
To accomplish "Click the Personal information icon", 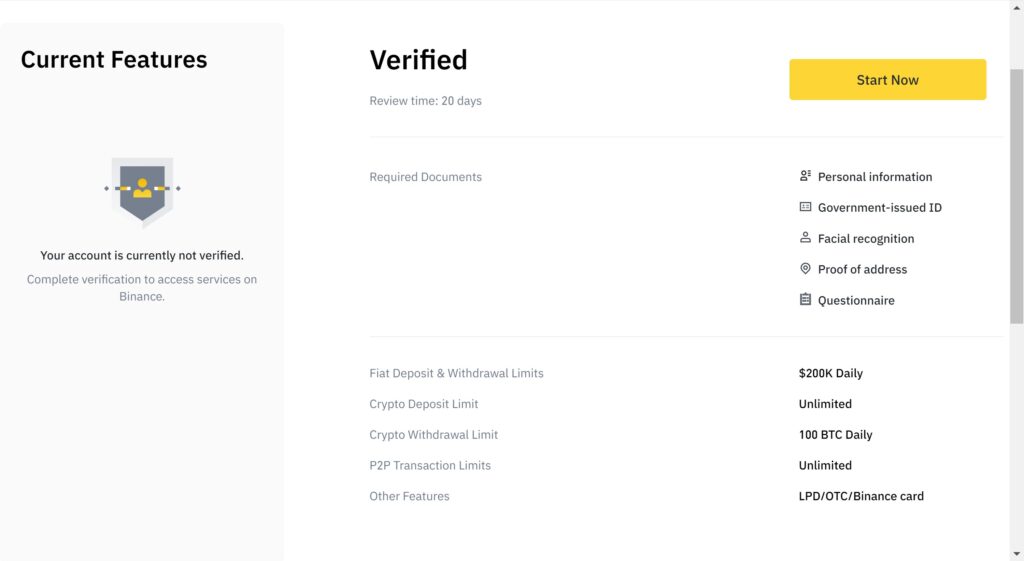I will point(805,176).
